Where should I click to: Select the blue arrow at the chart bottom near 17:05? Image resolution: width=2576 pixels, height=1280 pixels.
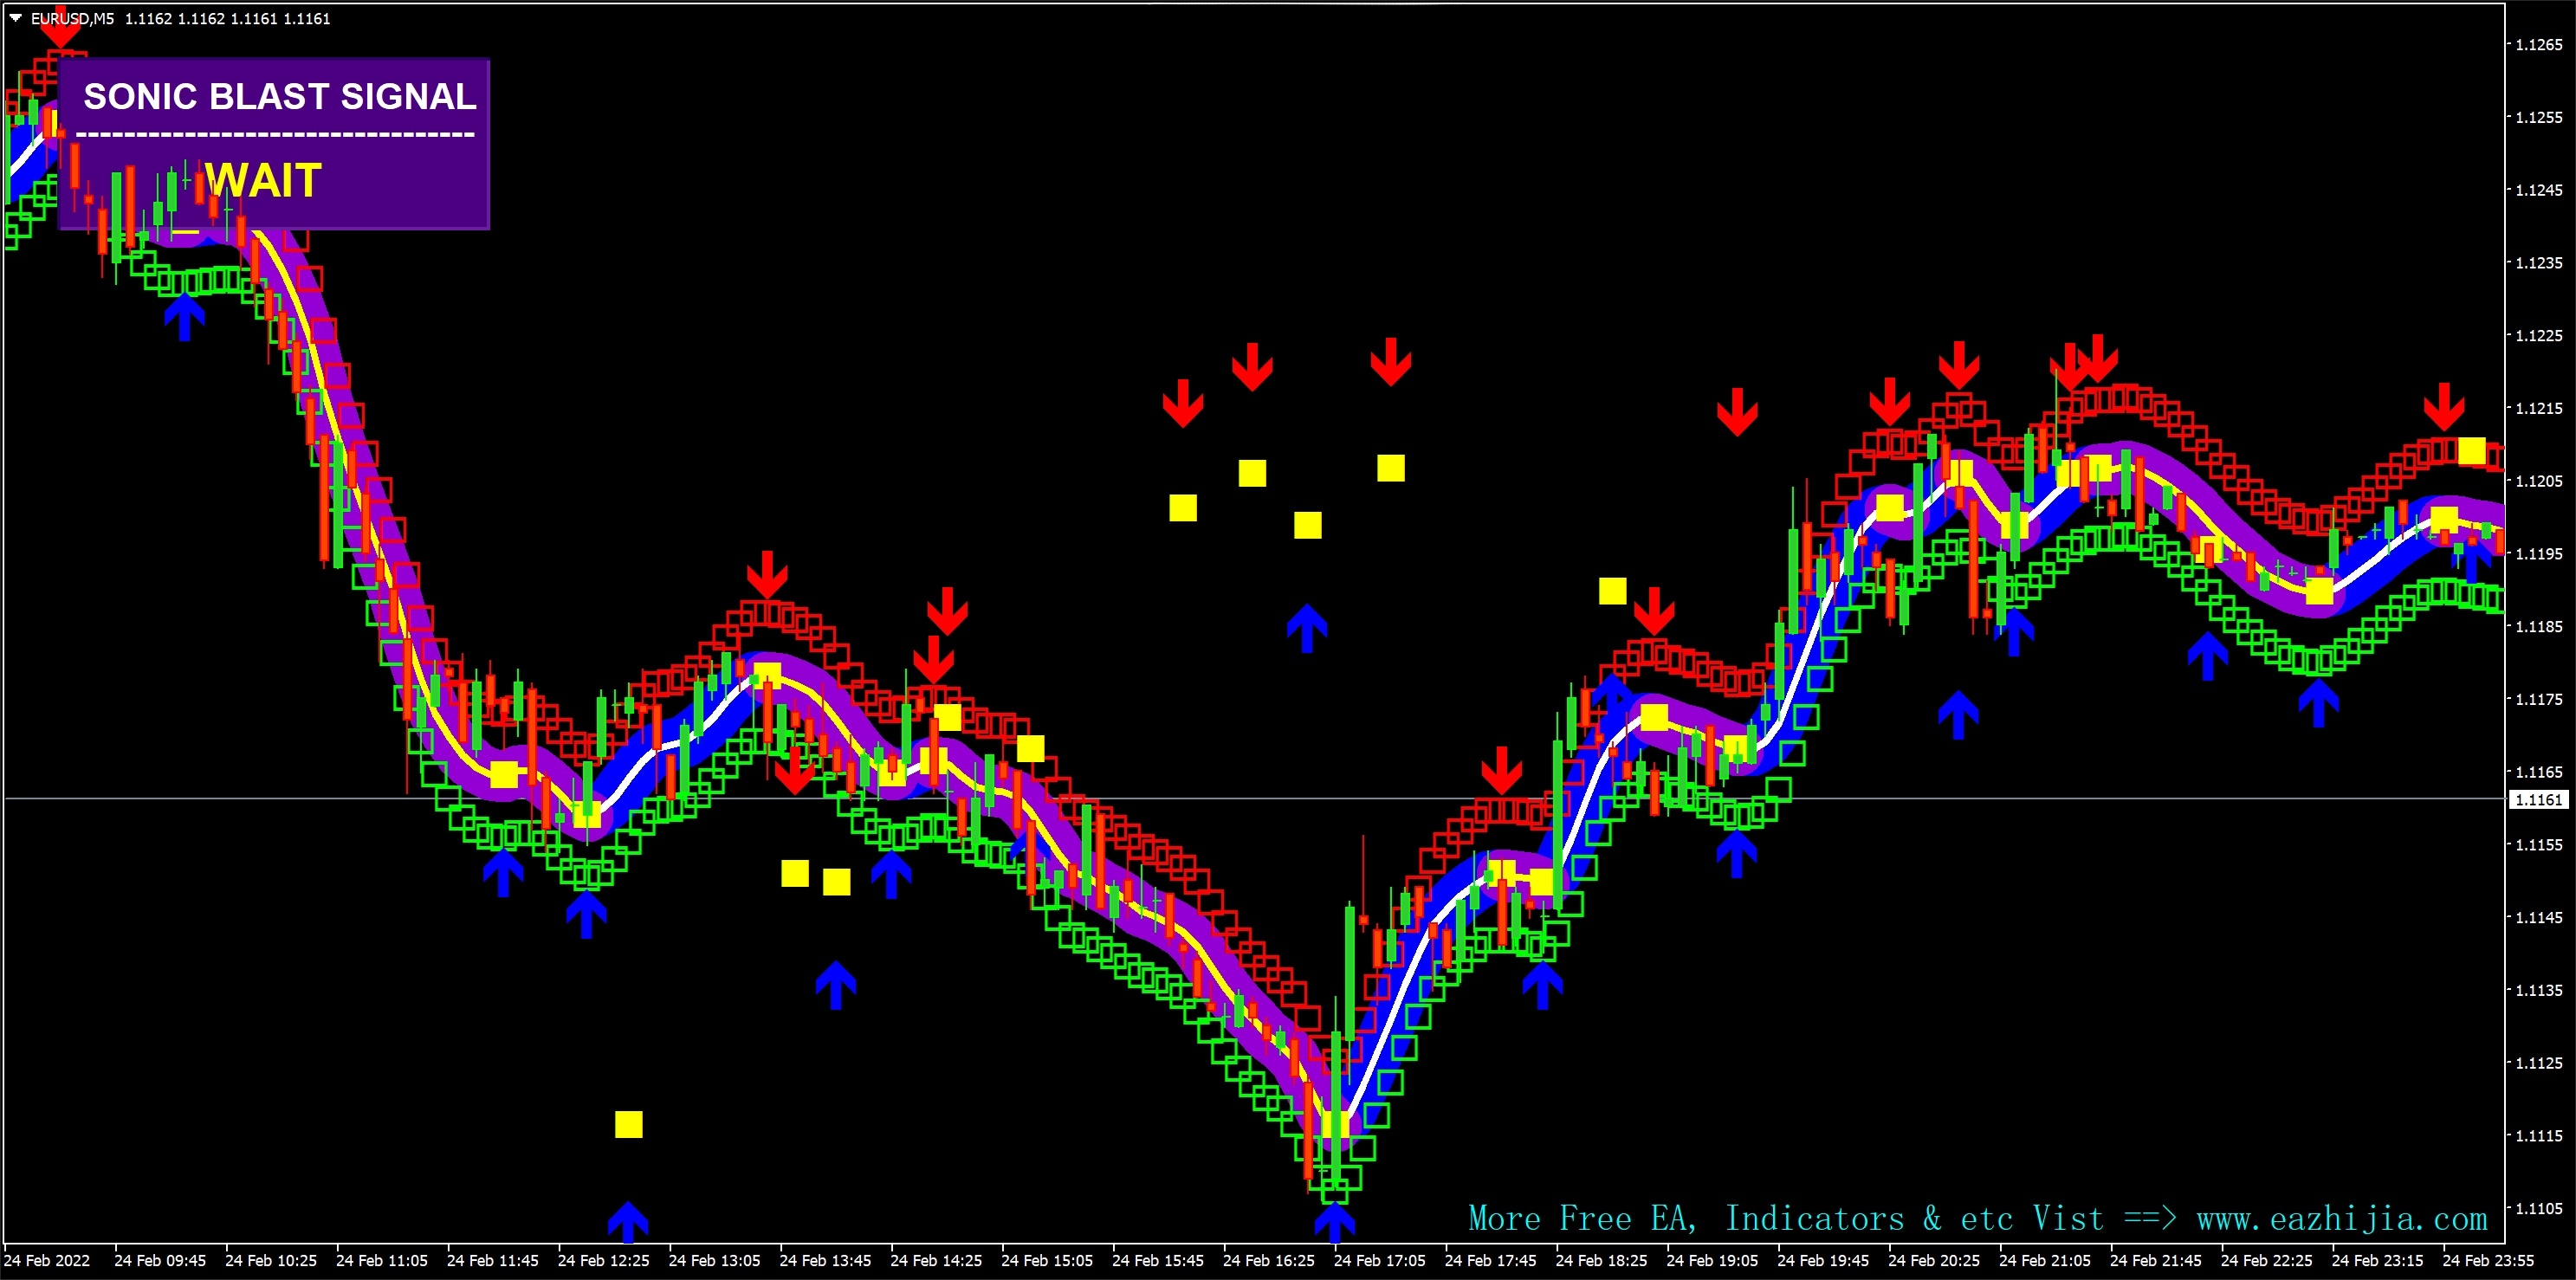pos(1334,1223)
